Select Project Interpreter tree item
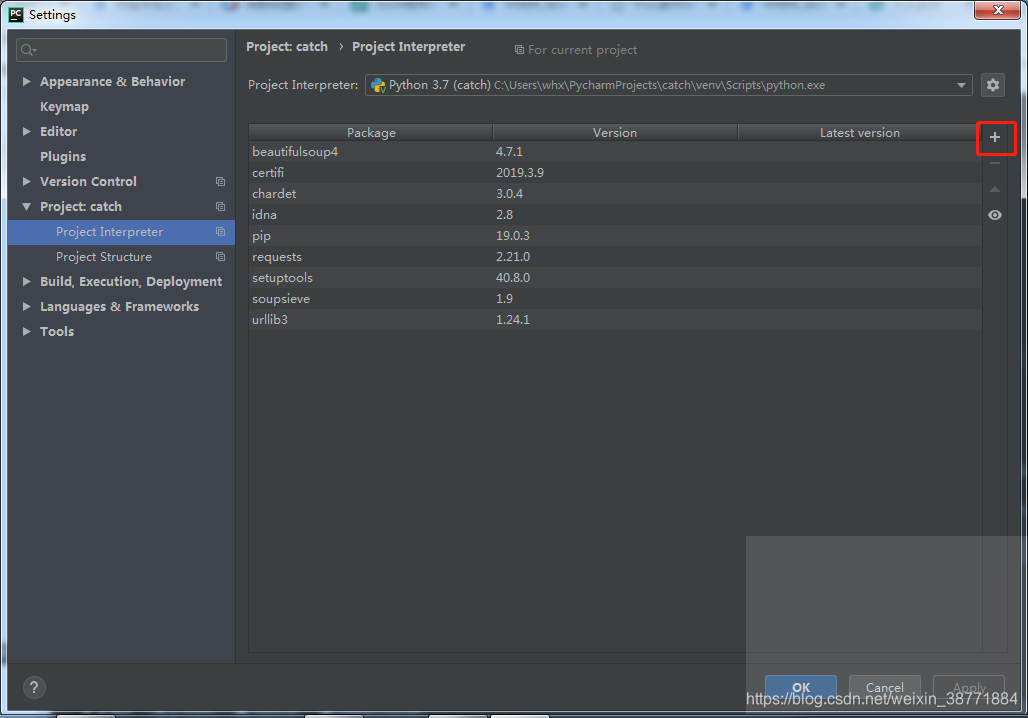This screenshot has height=718, width=1028. [121, 232]
